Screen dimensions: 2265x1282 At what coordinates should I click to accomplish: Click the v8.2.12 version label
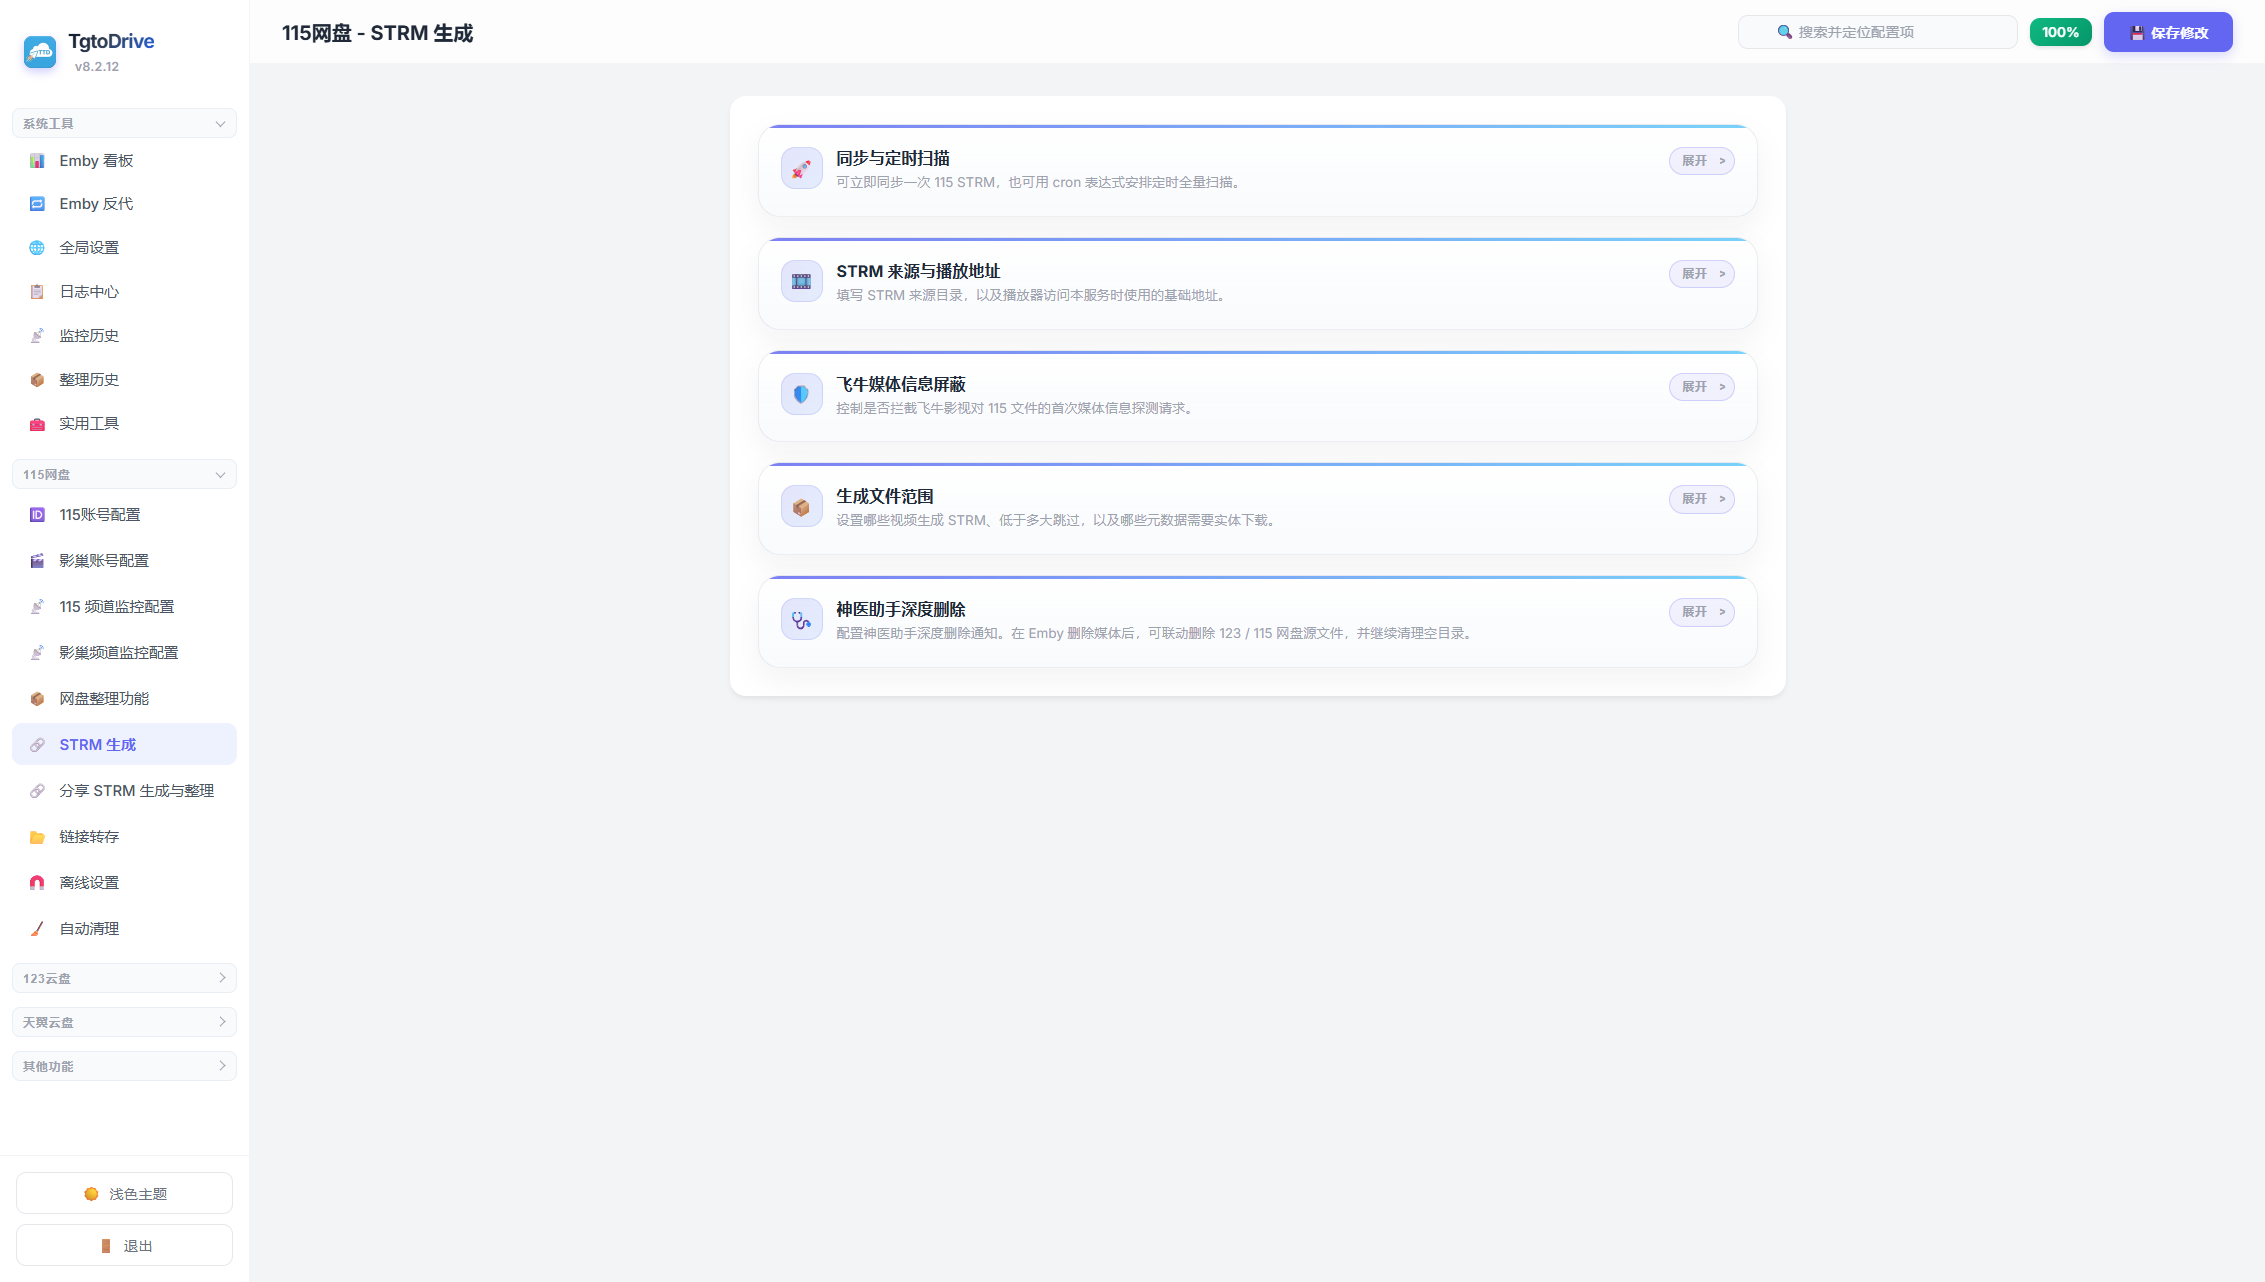coord(97,67)
